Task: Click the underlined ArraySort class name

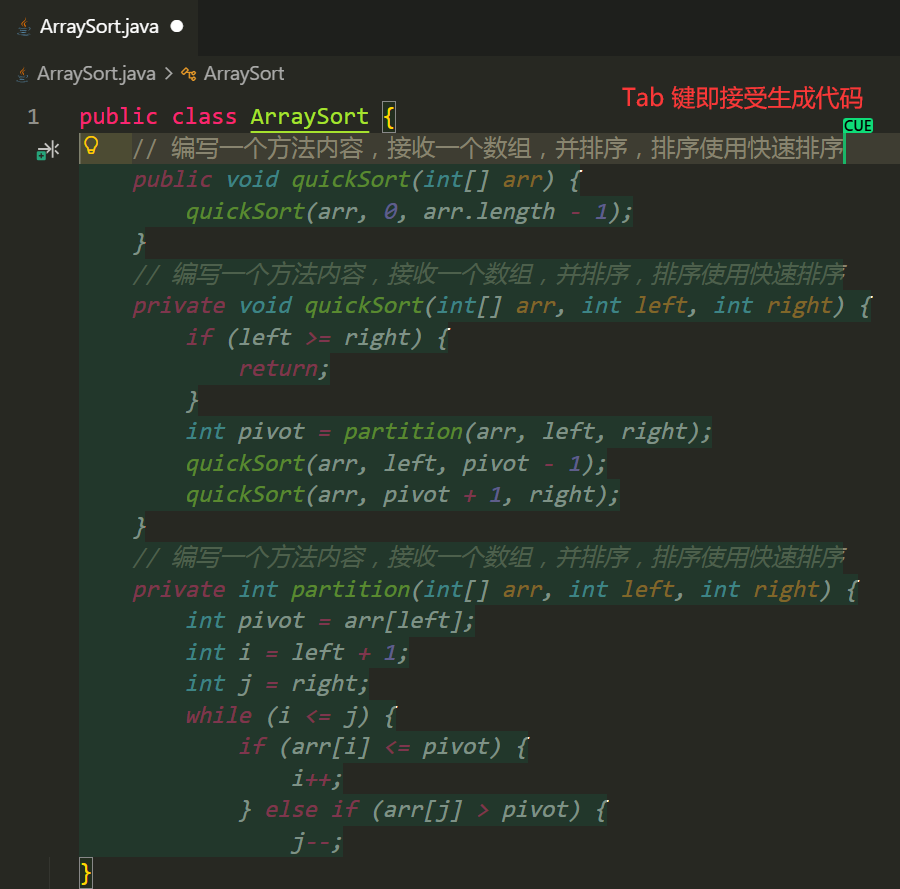Action: click(x=308, y=116)
